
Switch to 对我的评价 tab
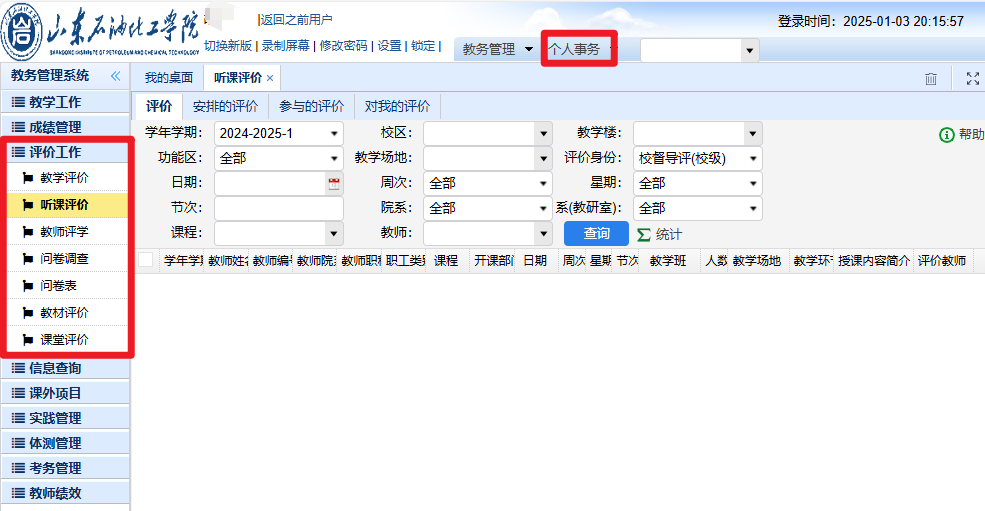(x=397, y=106)
